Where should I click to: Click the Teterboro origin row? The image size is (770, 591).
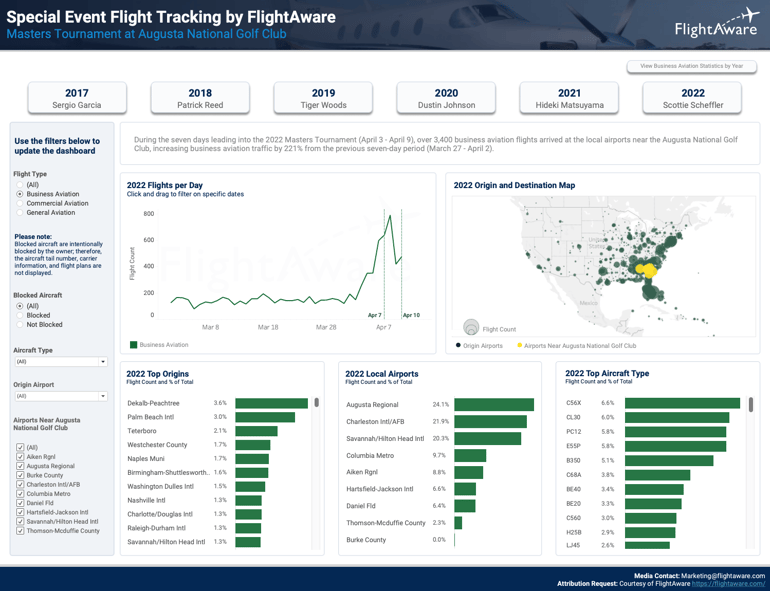(217, 431)
